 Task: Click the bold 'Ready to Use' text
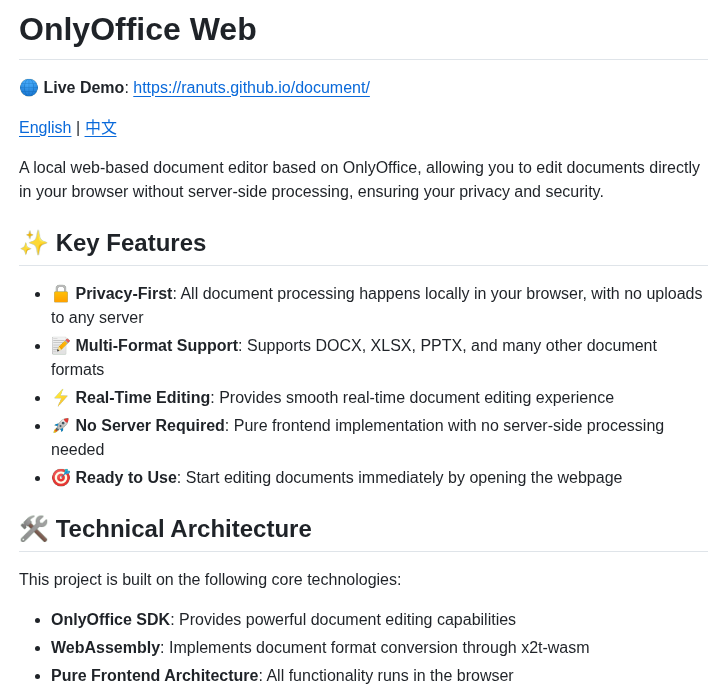tap(126, 477)
